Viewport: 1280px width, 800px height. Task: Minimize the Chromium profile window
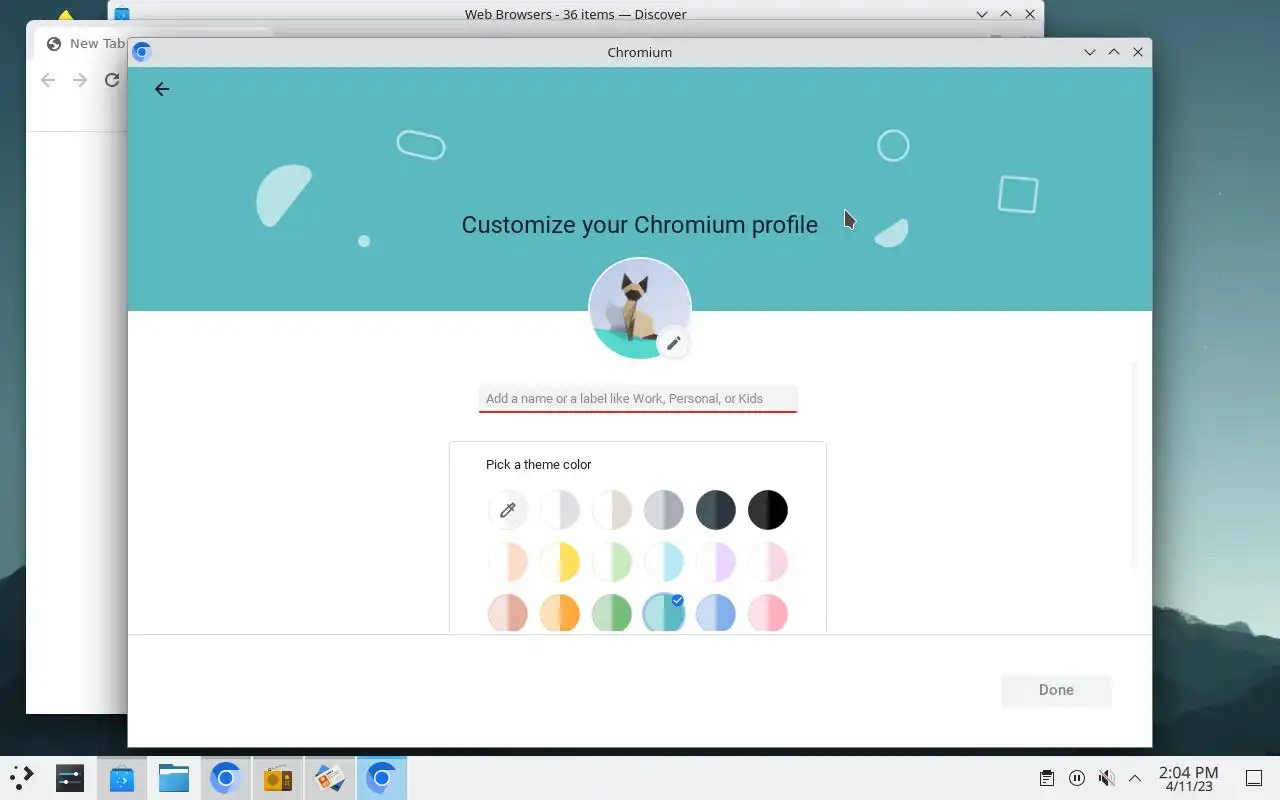[x=1090, y=52]
